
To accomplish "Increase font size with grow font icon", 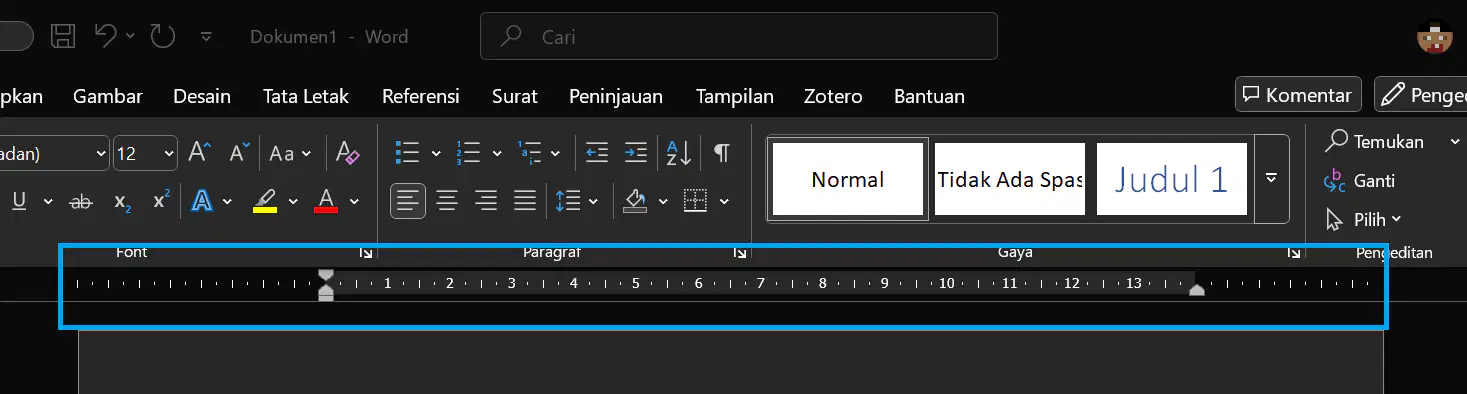I will click(199, 153).
